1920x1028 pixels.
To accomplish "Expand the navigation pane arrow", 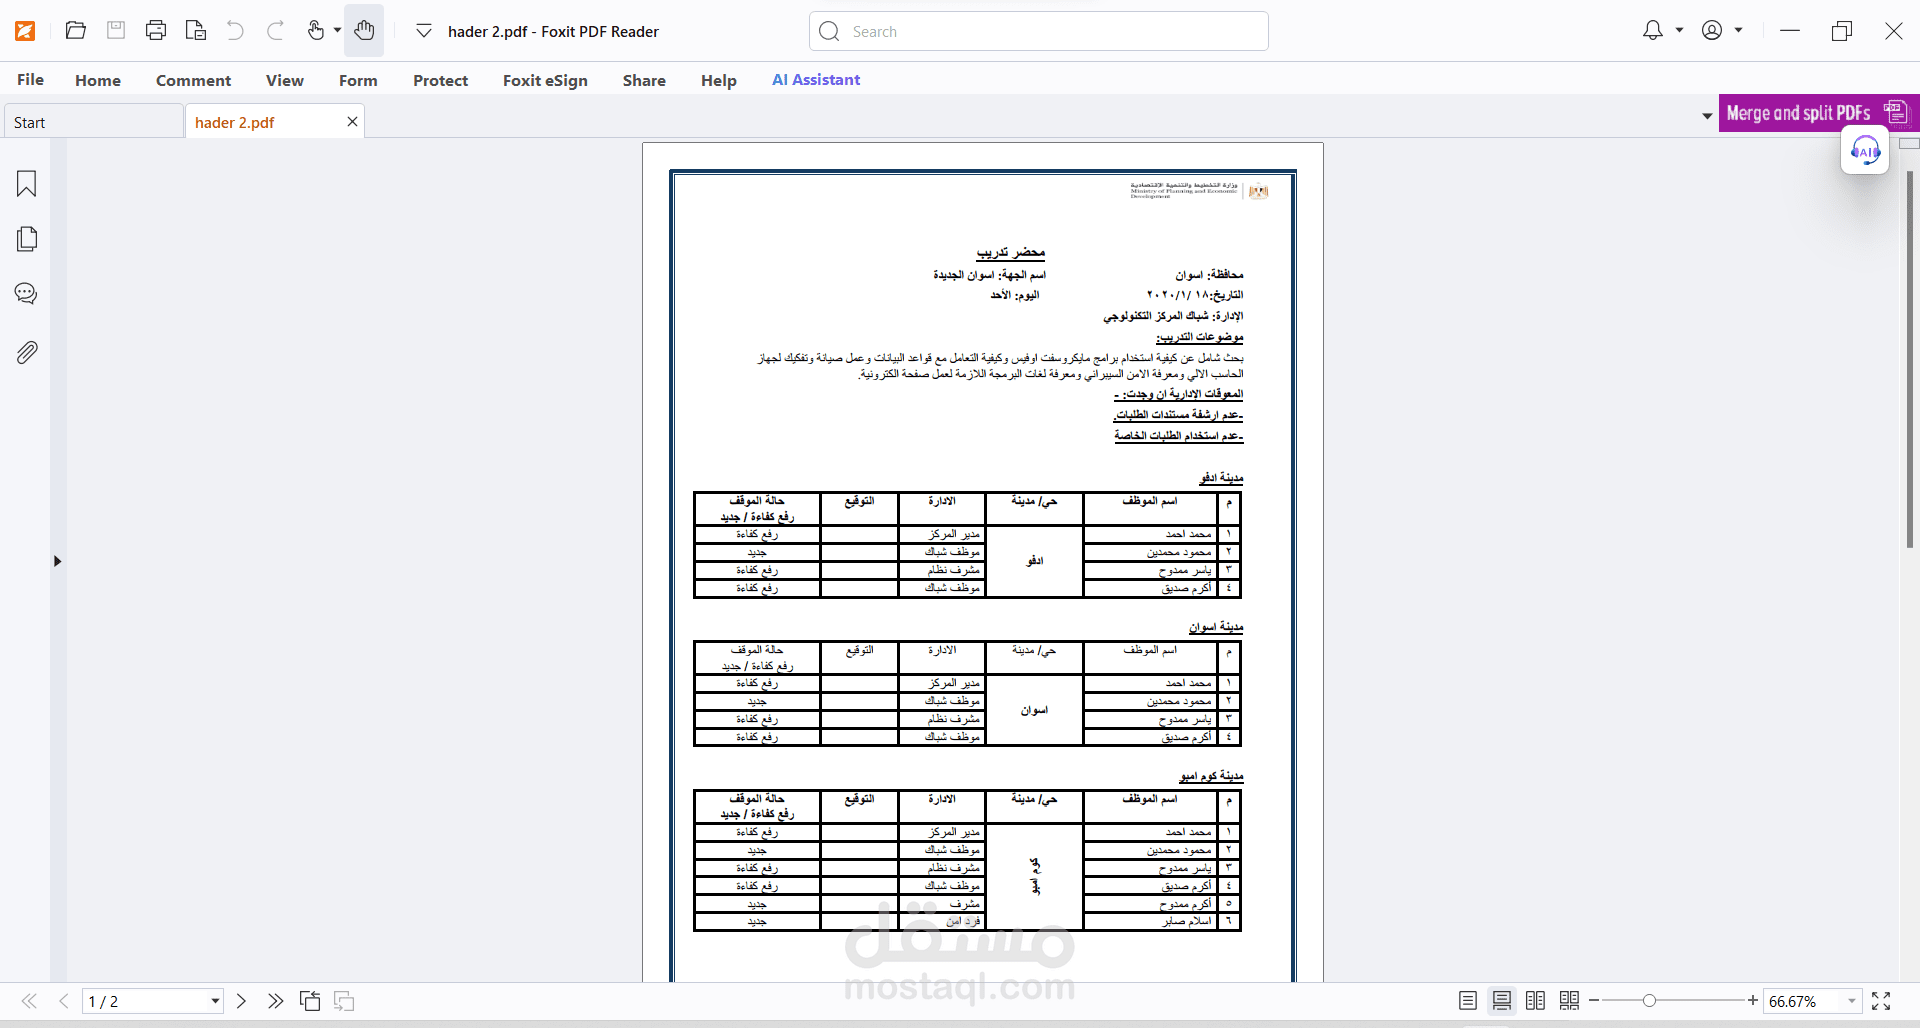I will pos(57,561).
